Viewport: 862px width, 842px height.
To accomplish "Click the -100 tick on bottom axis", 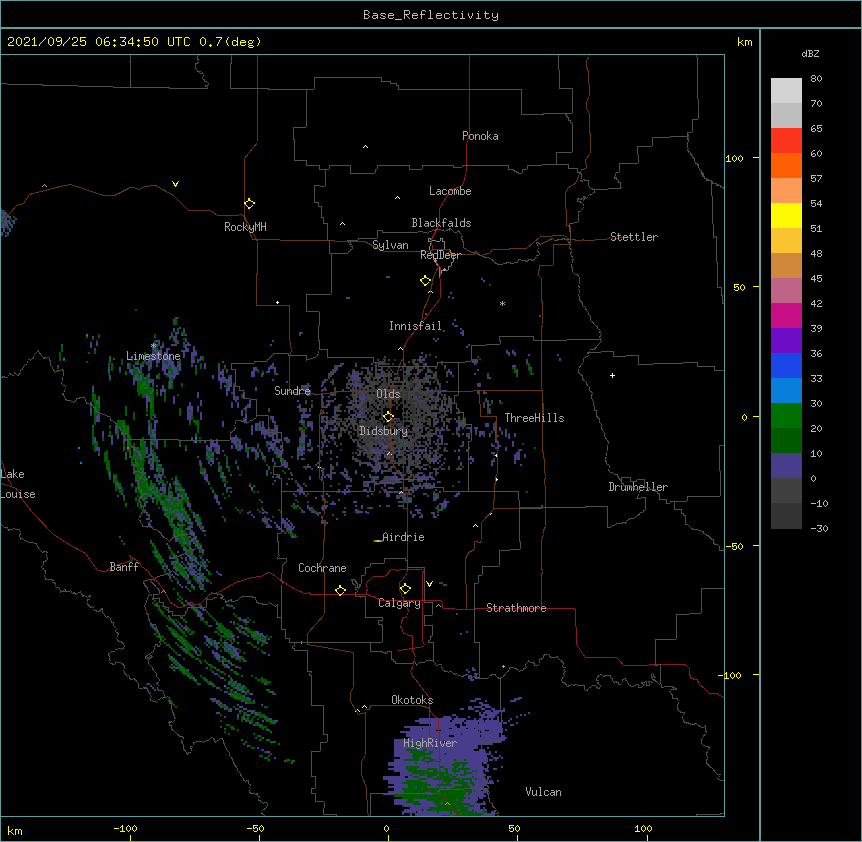I will (x=125, y=828).
